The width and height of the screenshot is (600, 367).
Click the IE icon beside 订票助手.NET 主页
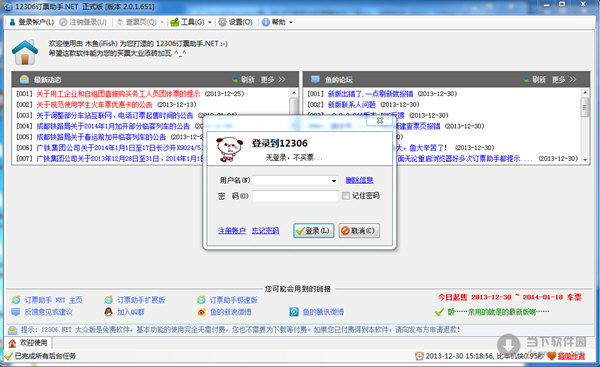point(16,300)
